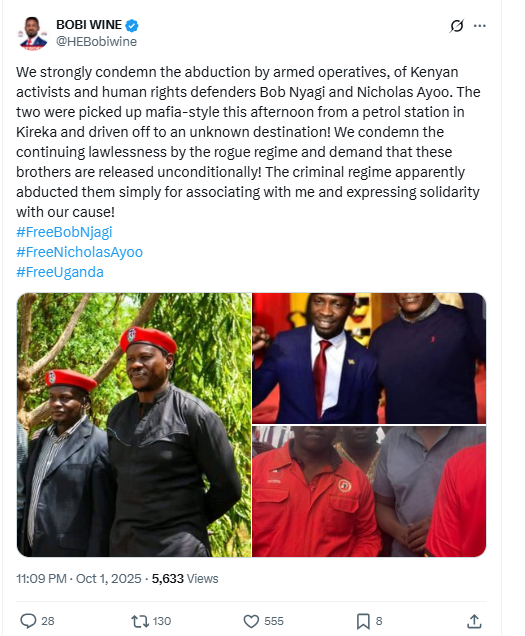Click the 130 reposts count
525x636 pixels.
161,621
